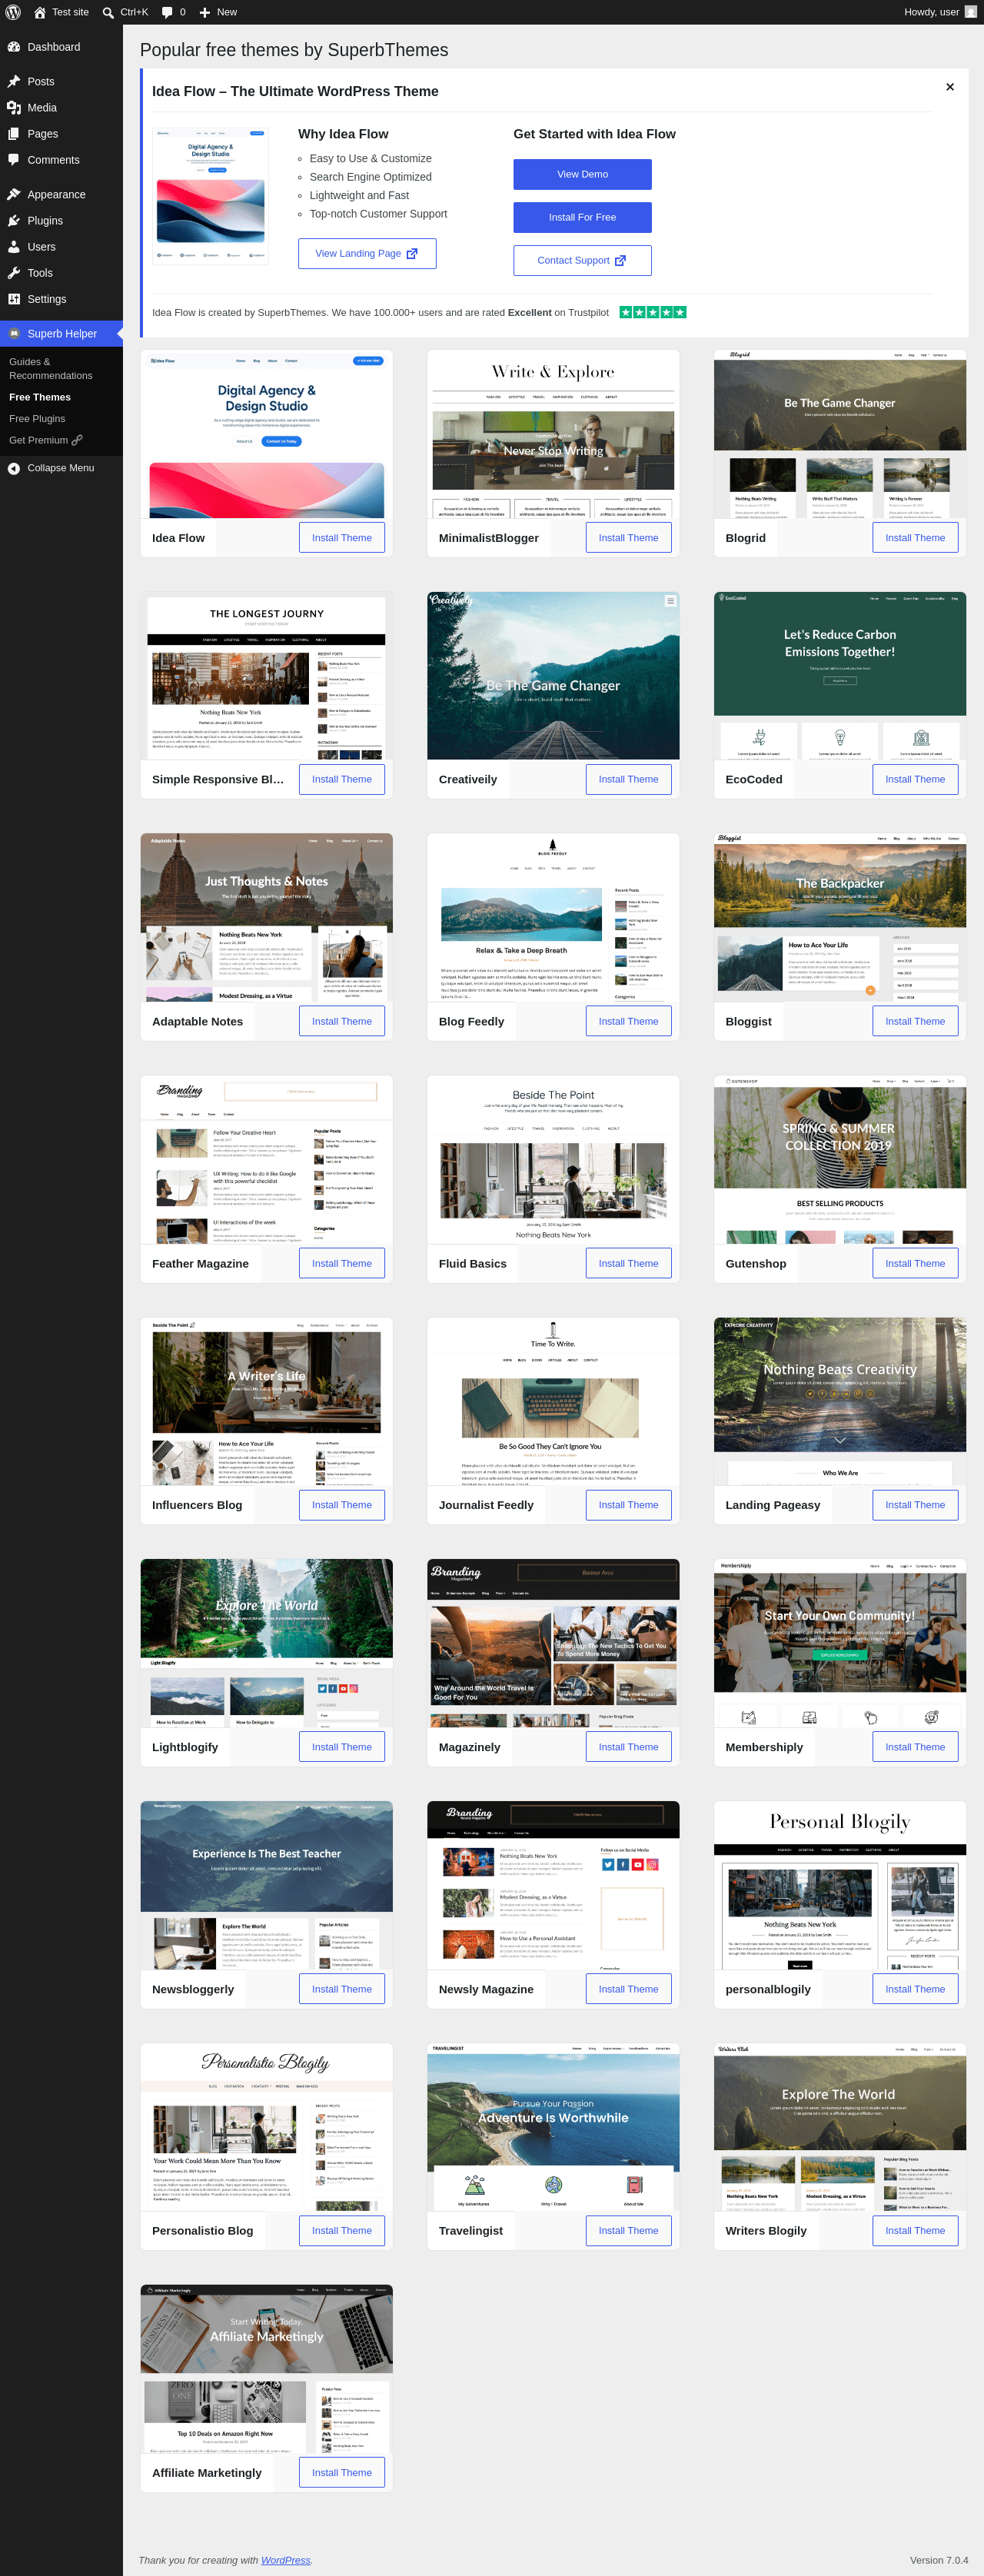This screenshot has height=2576, width=984.
Task: Dismiss the Idea Flow notice
Action: [950, 87]
